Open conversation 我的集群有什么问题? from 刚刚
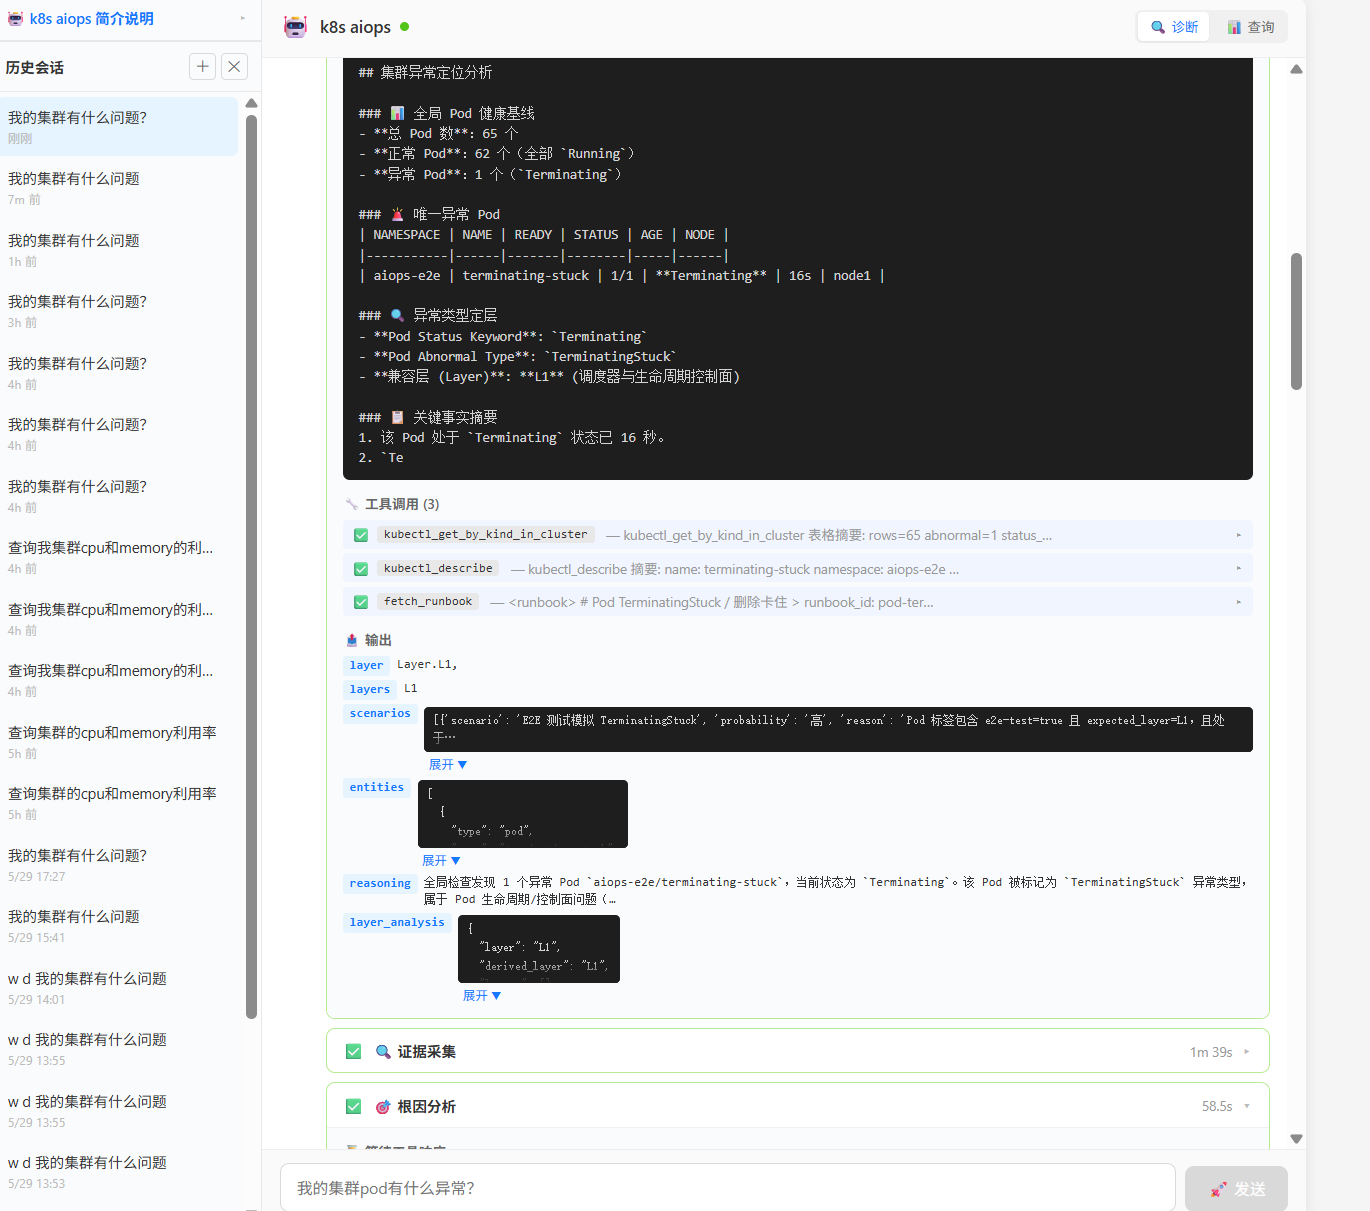 119,127
